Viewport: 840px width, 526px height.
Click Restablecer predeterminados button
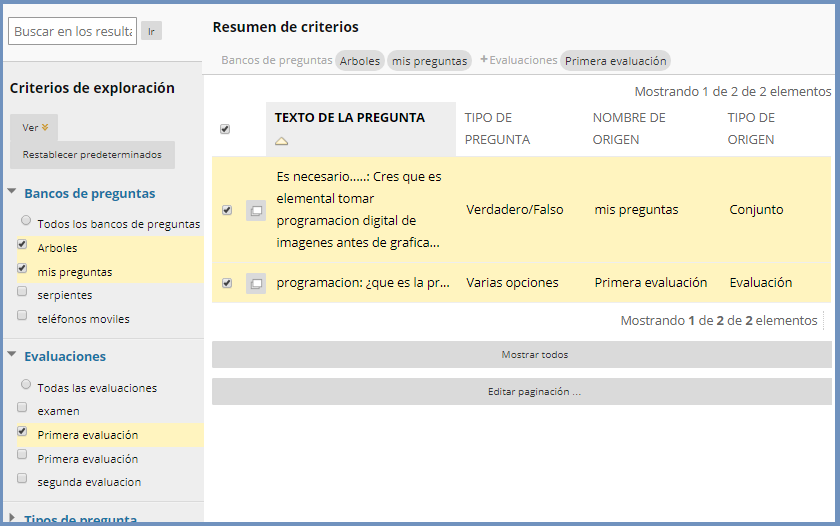tap(92, 155)
